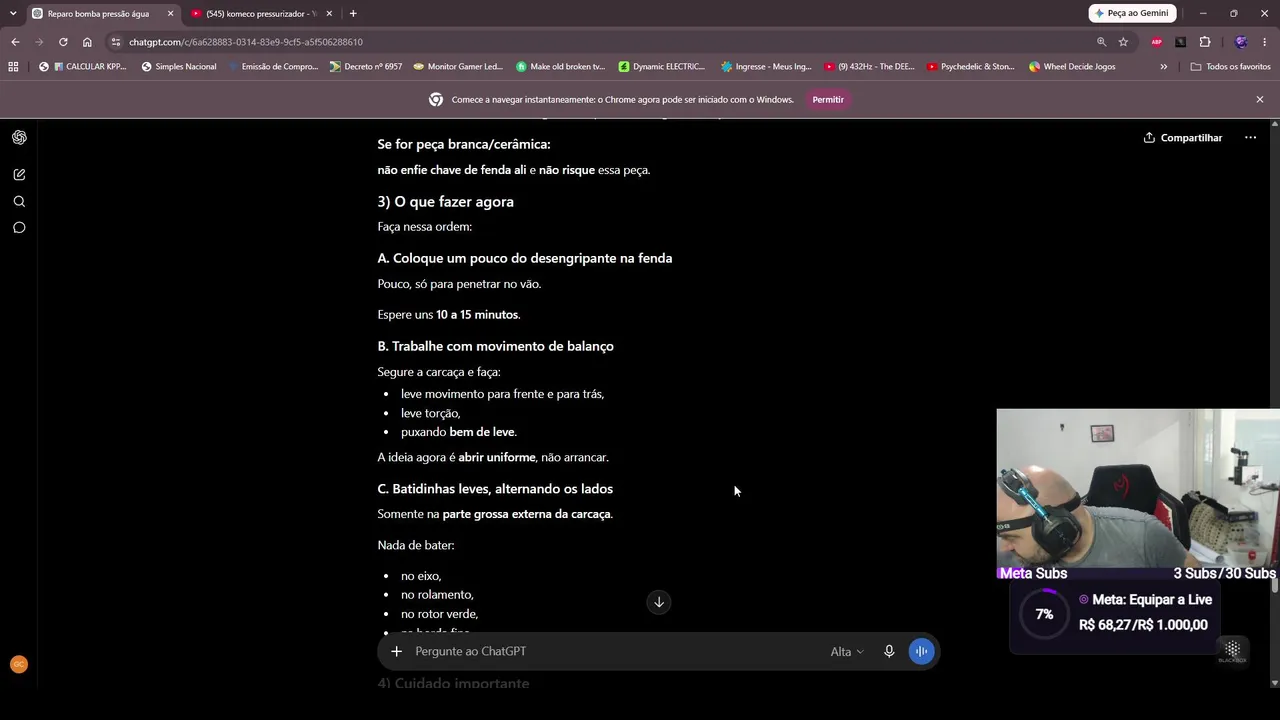Click the Peça ao Gemini button
Viewport: 1280px width, 720px height.
(1132, 14)
